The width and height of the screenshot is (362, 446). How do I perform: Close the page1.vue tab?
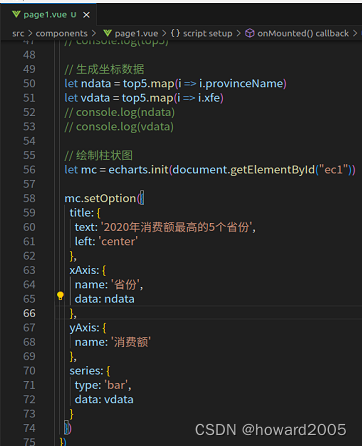coord(86,15)
